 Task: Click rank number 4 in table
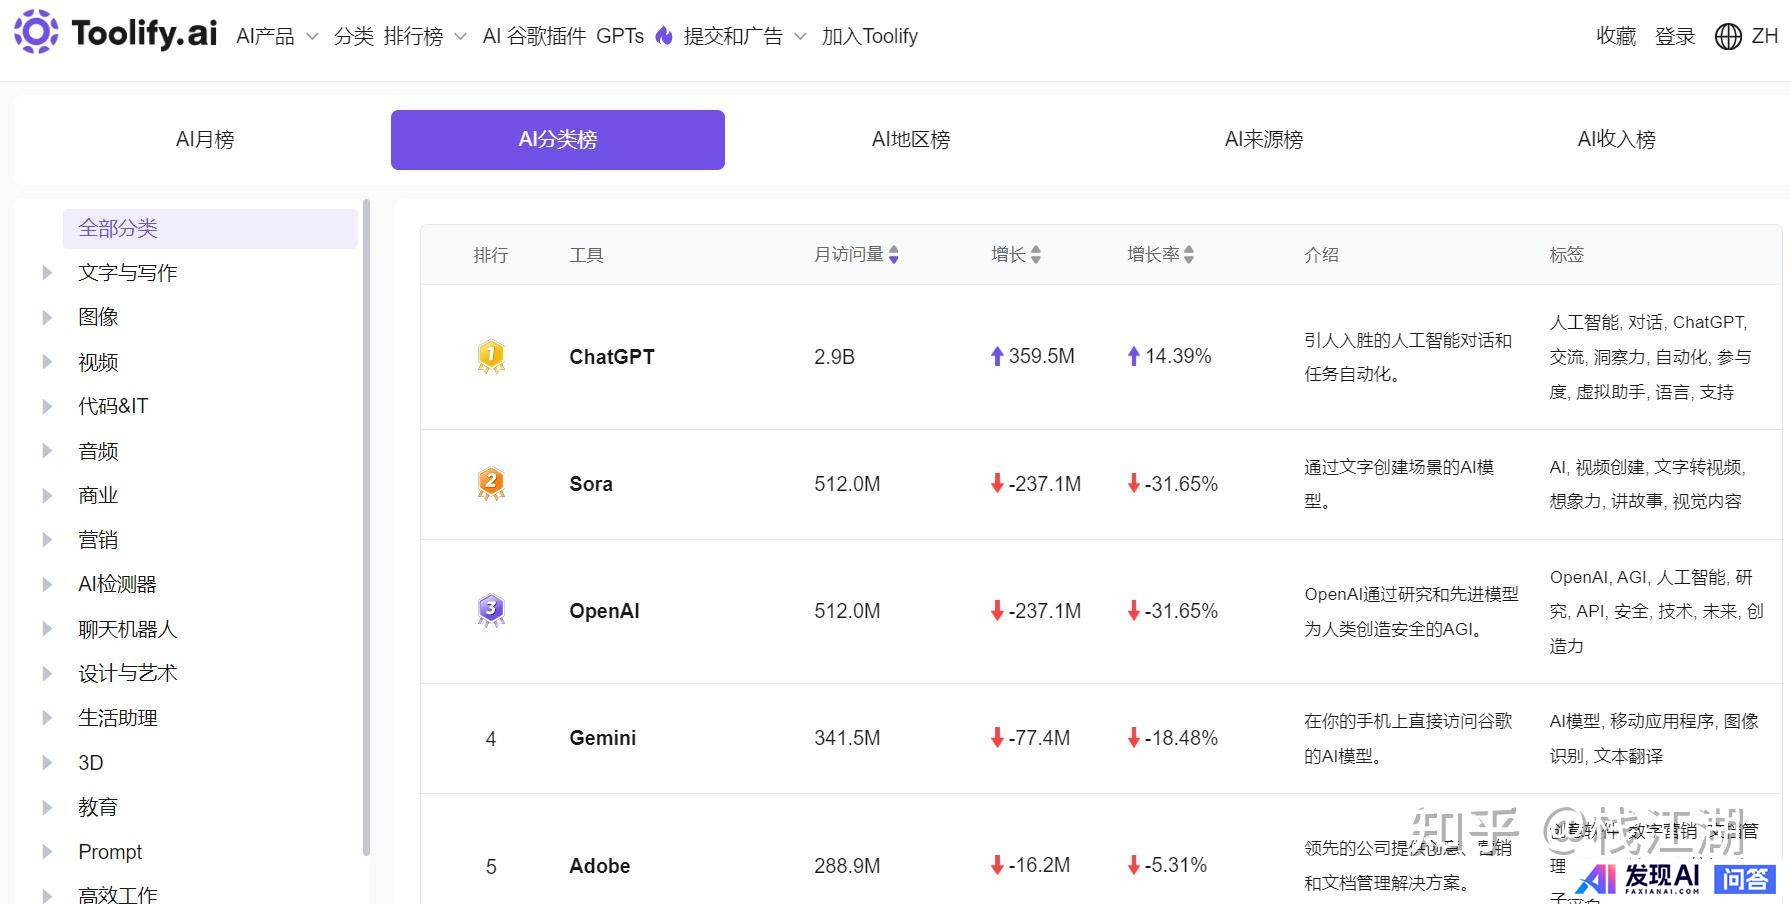pos(491,739)
